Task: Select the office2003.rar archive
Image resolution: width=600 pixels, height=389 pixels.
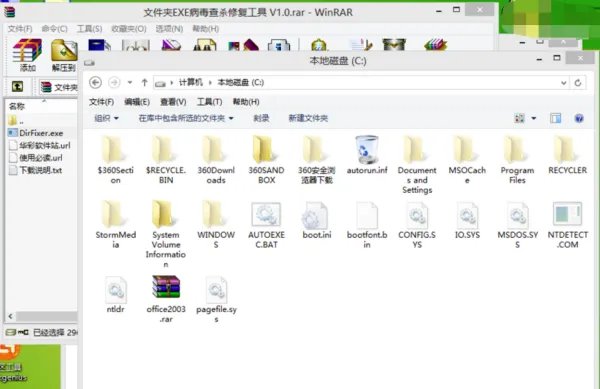Action: click(166, 299)
